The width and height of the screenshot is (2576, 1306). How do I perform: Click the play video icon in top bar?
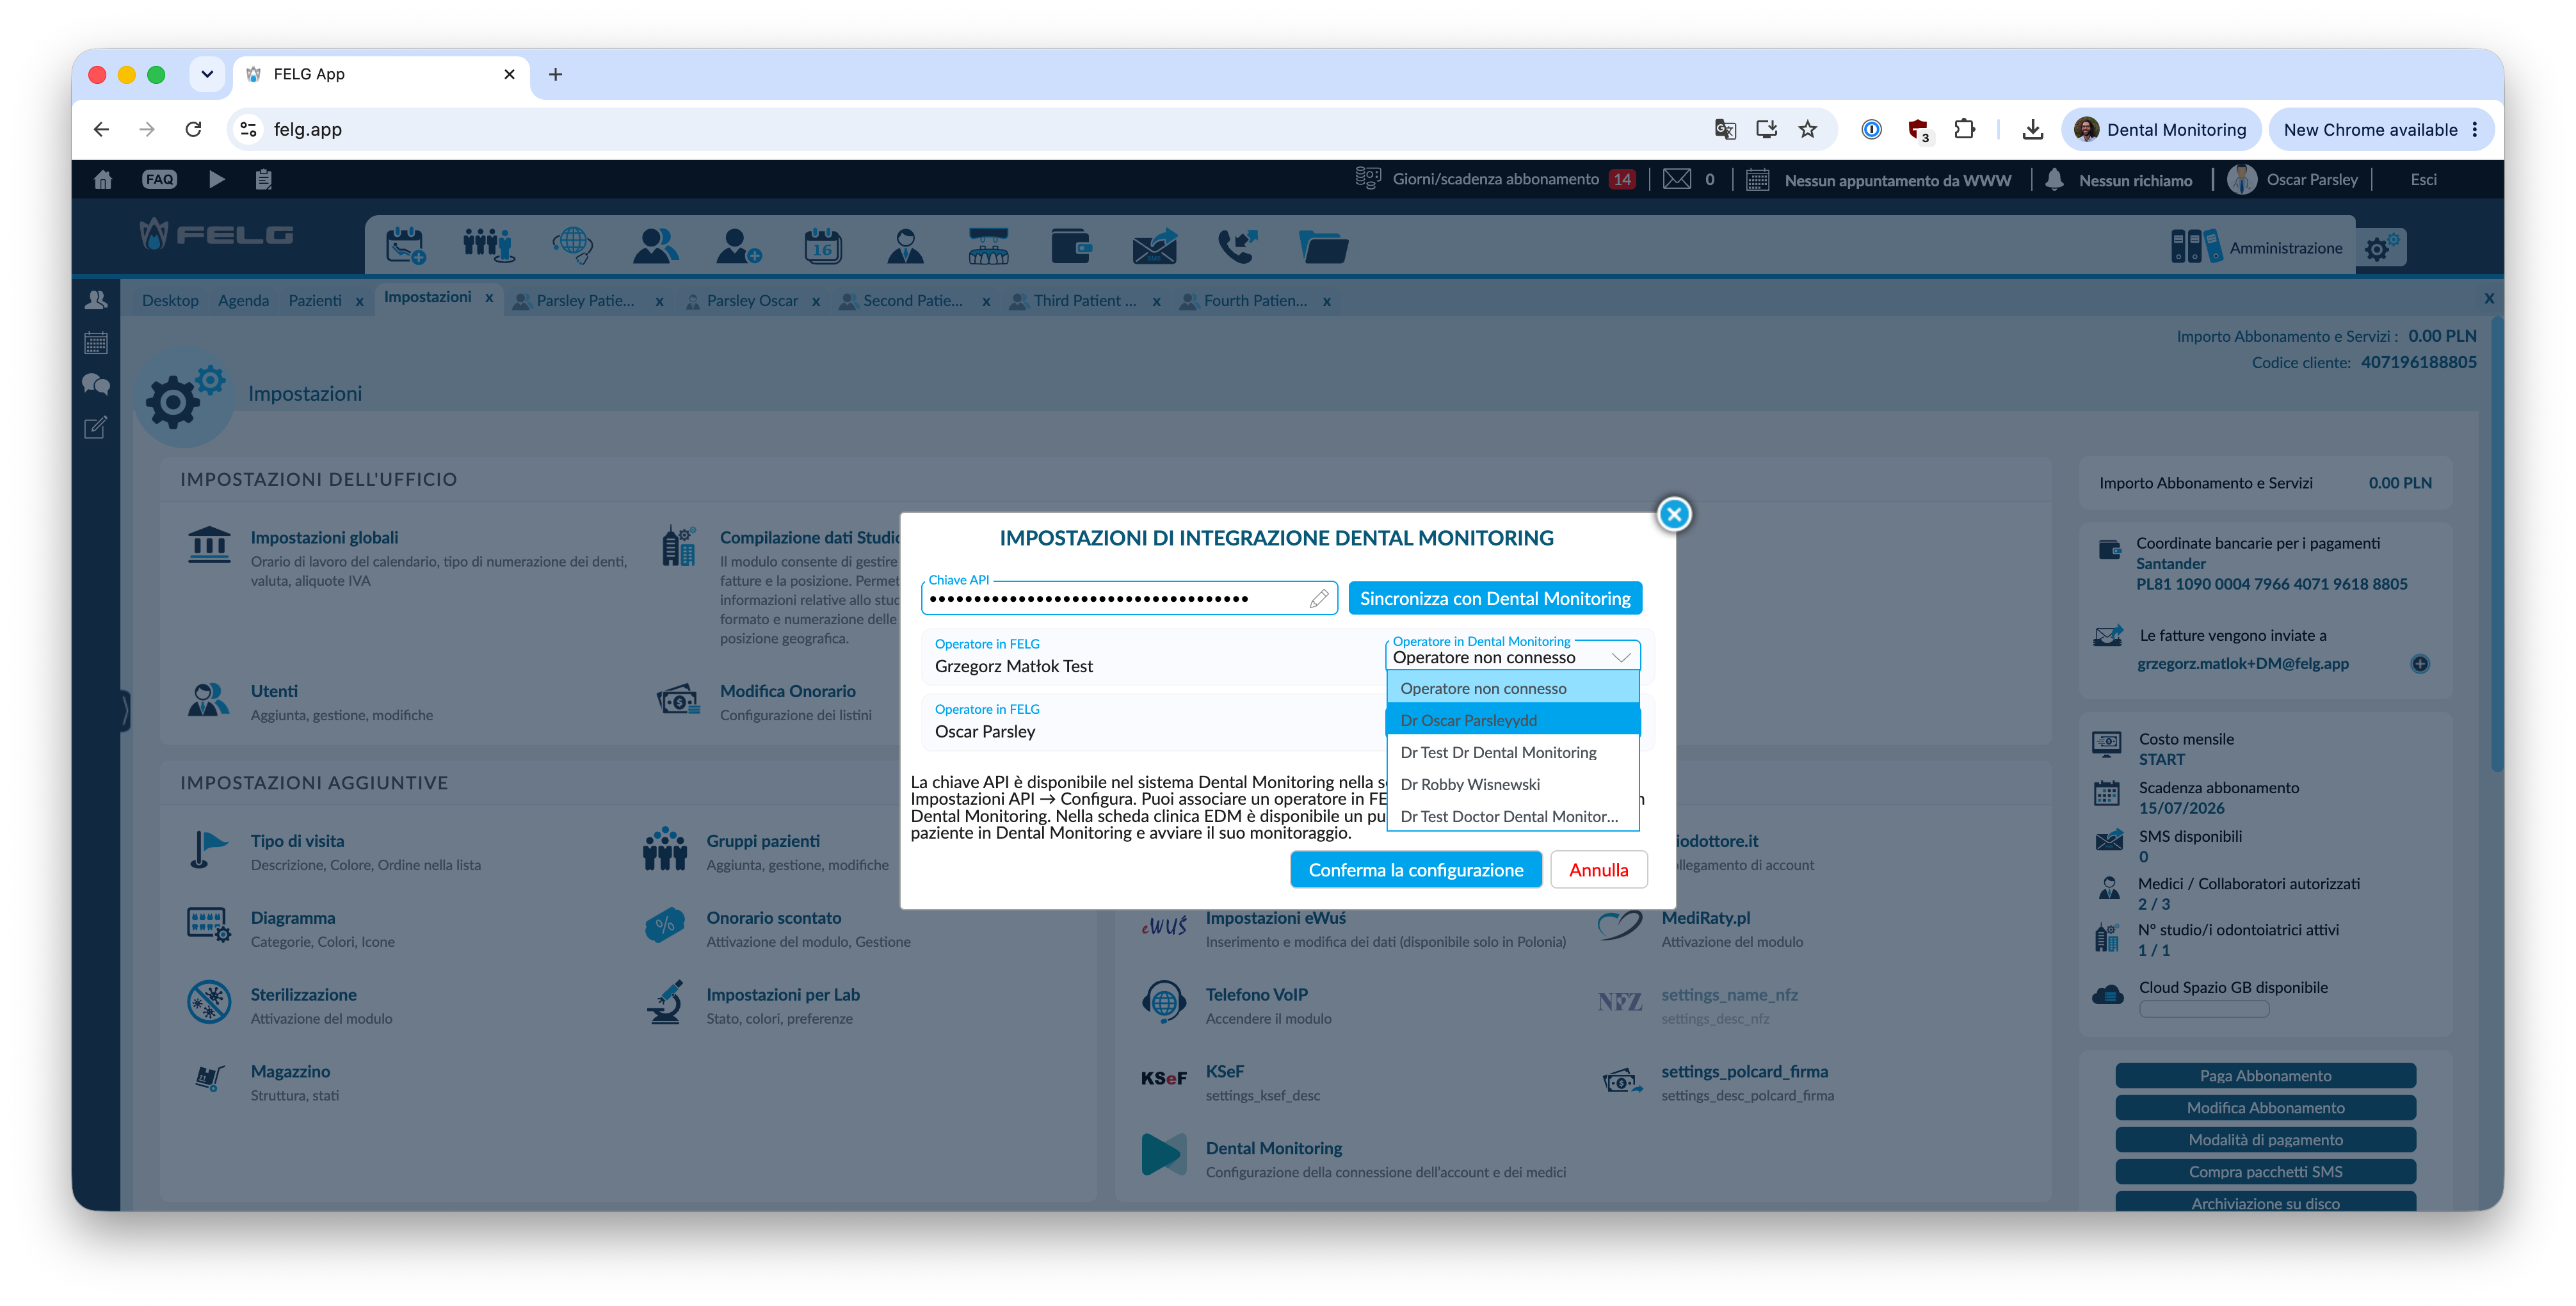[216, 179]
